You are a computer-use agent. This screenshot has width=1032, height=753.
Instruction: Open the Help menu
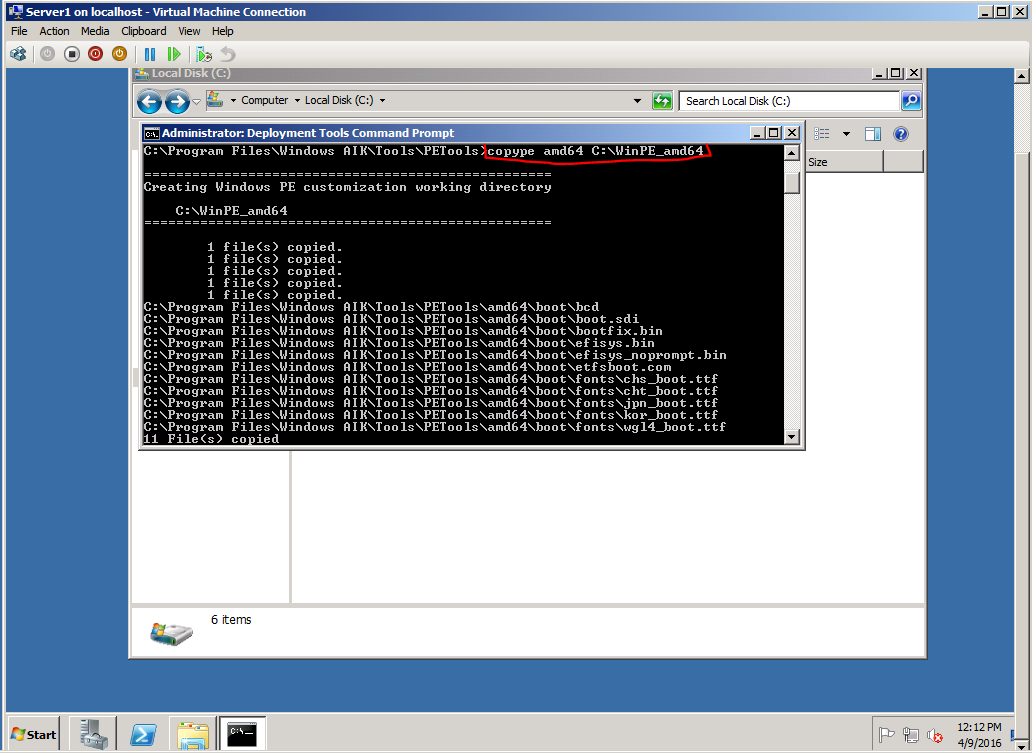pyautogui.click(x=222, y=31)
